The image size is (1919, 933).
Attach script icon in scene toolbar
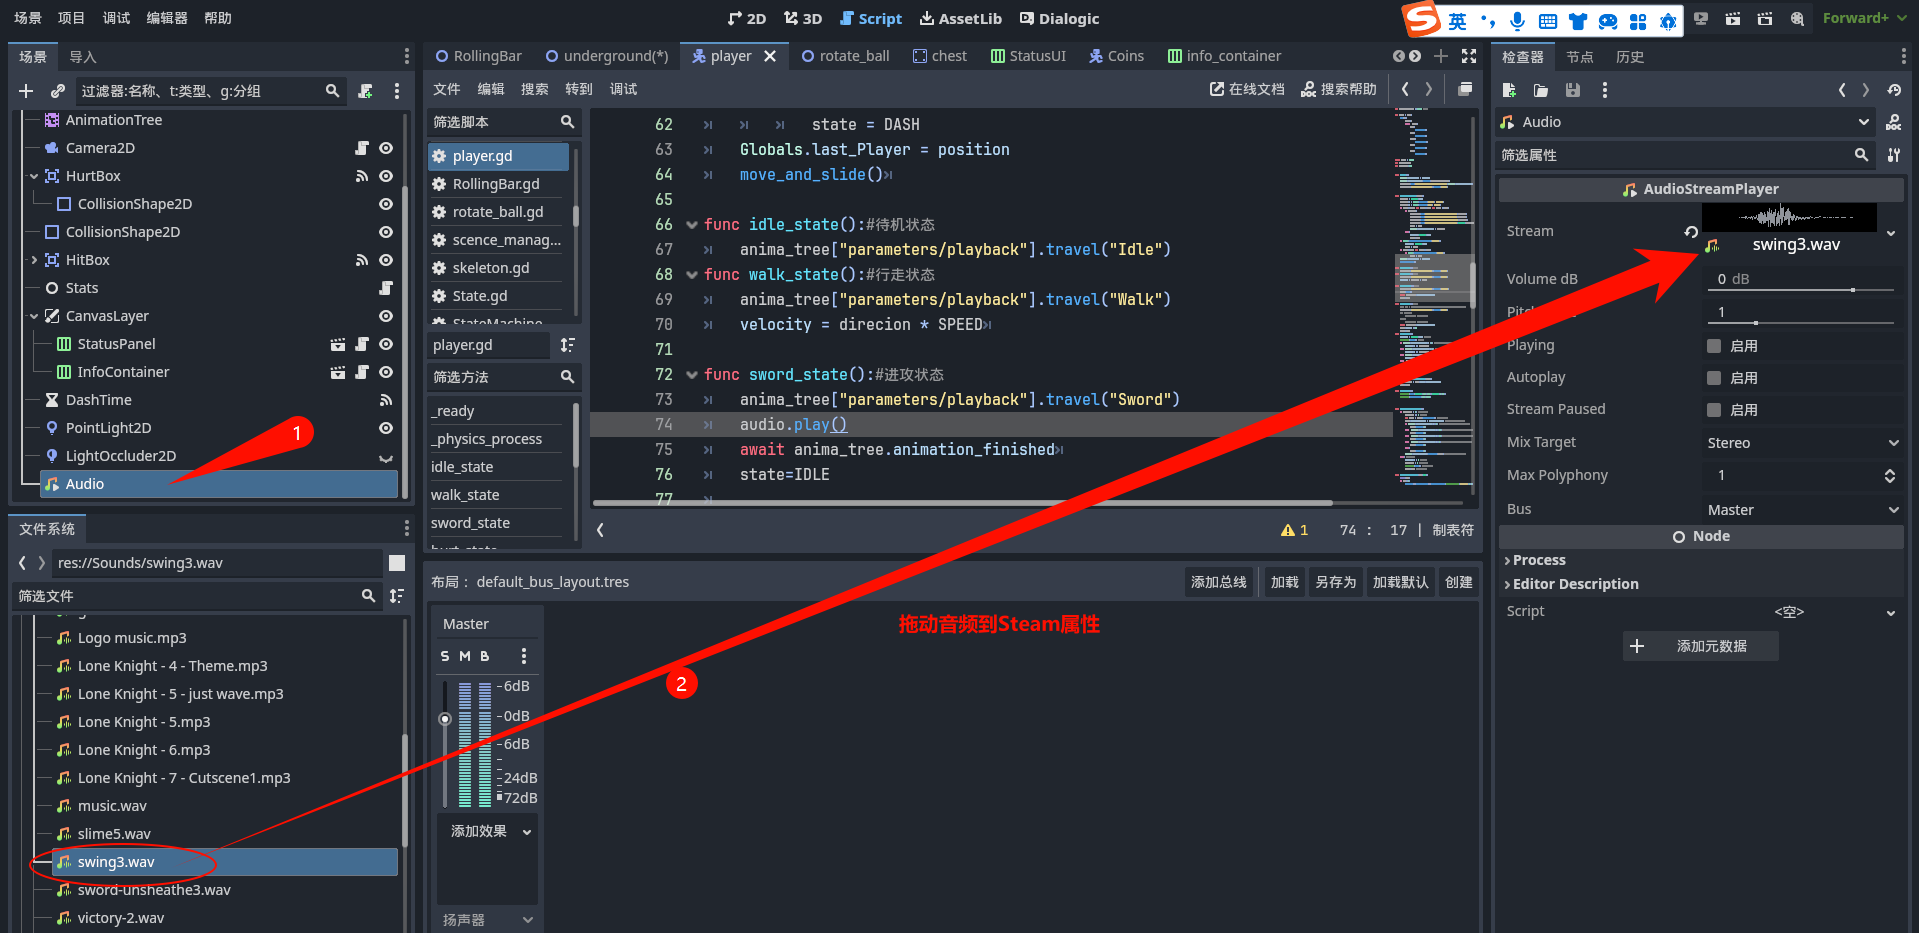(366, 91)
